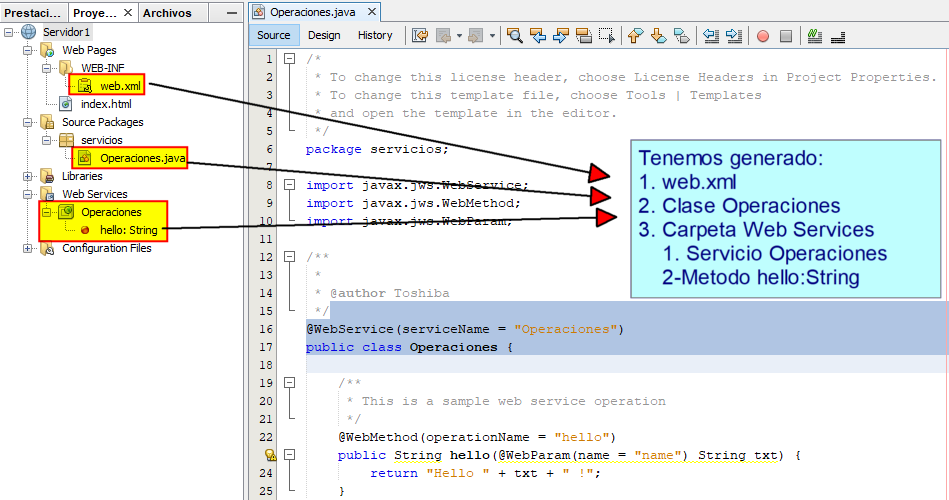The width and height of the screenshot is (949, 500).
Task: Select 'hello: String' tree row
Action: (x=128, y=230)
